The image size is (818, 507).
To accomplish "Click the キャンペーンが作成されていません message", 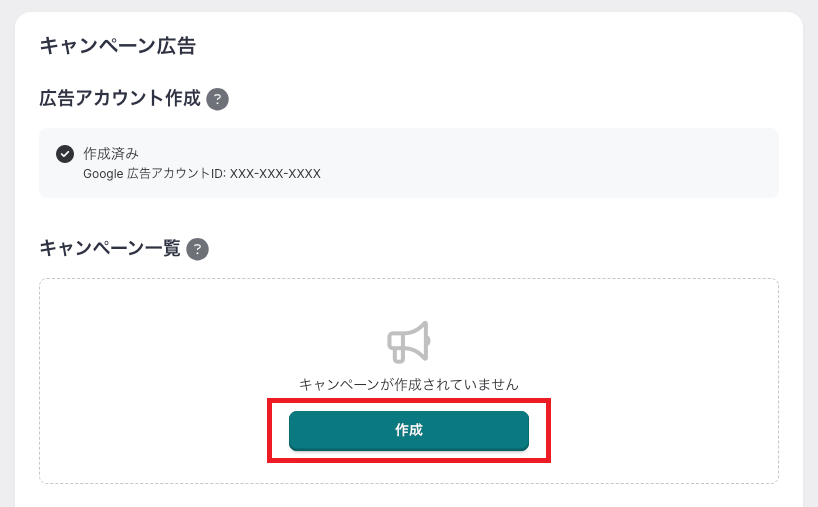I will [408, 384].
